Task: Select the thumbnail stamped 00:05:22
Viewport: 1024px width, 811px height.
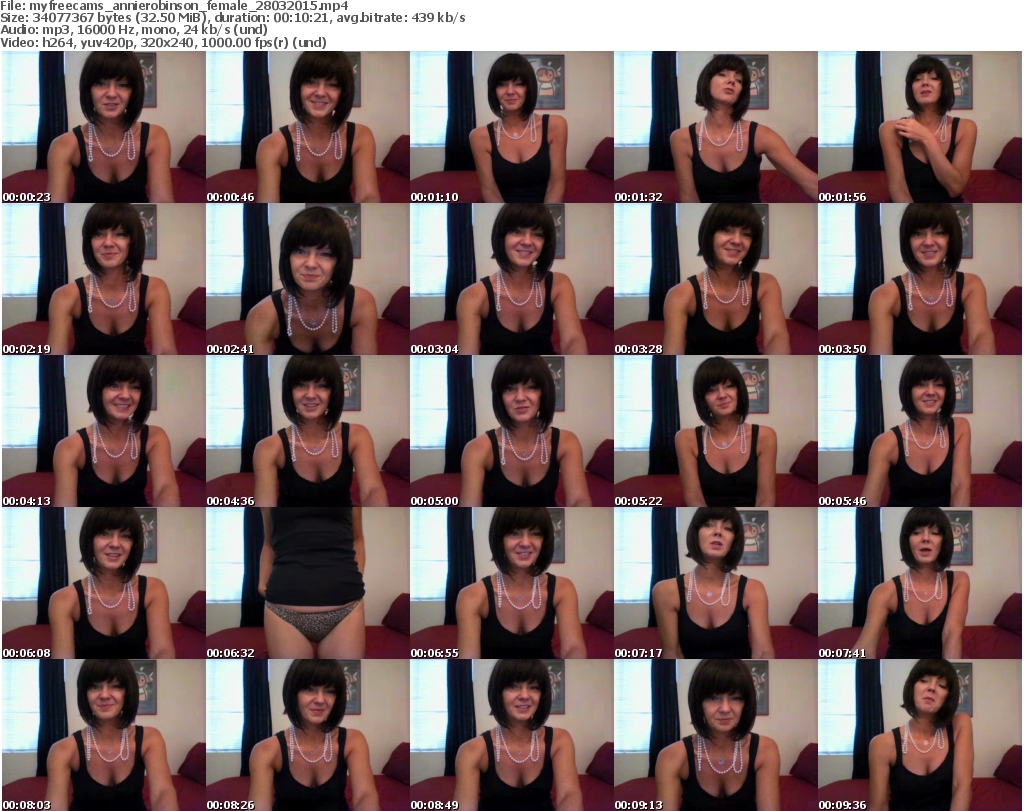Action: pos(715,431)
